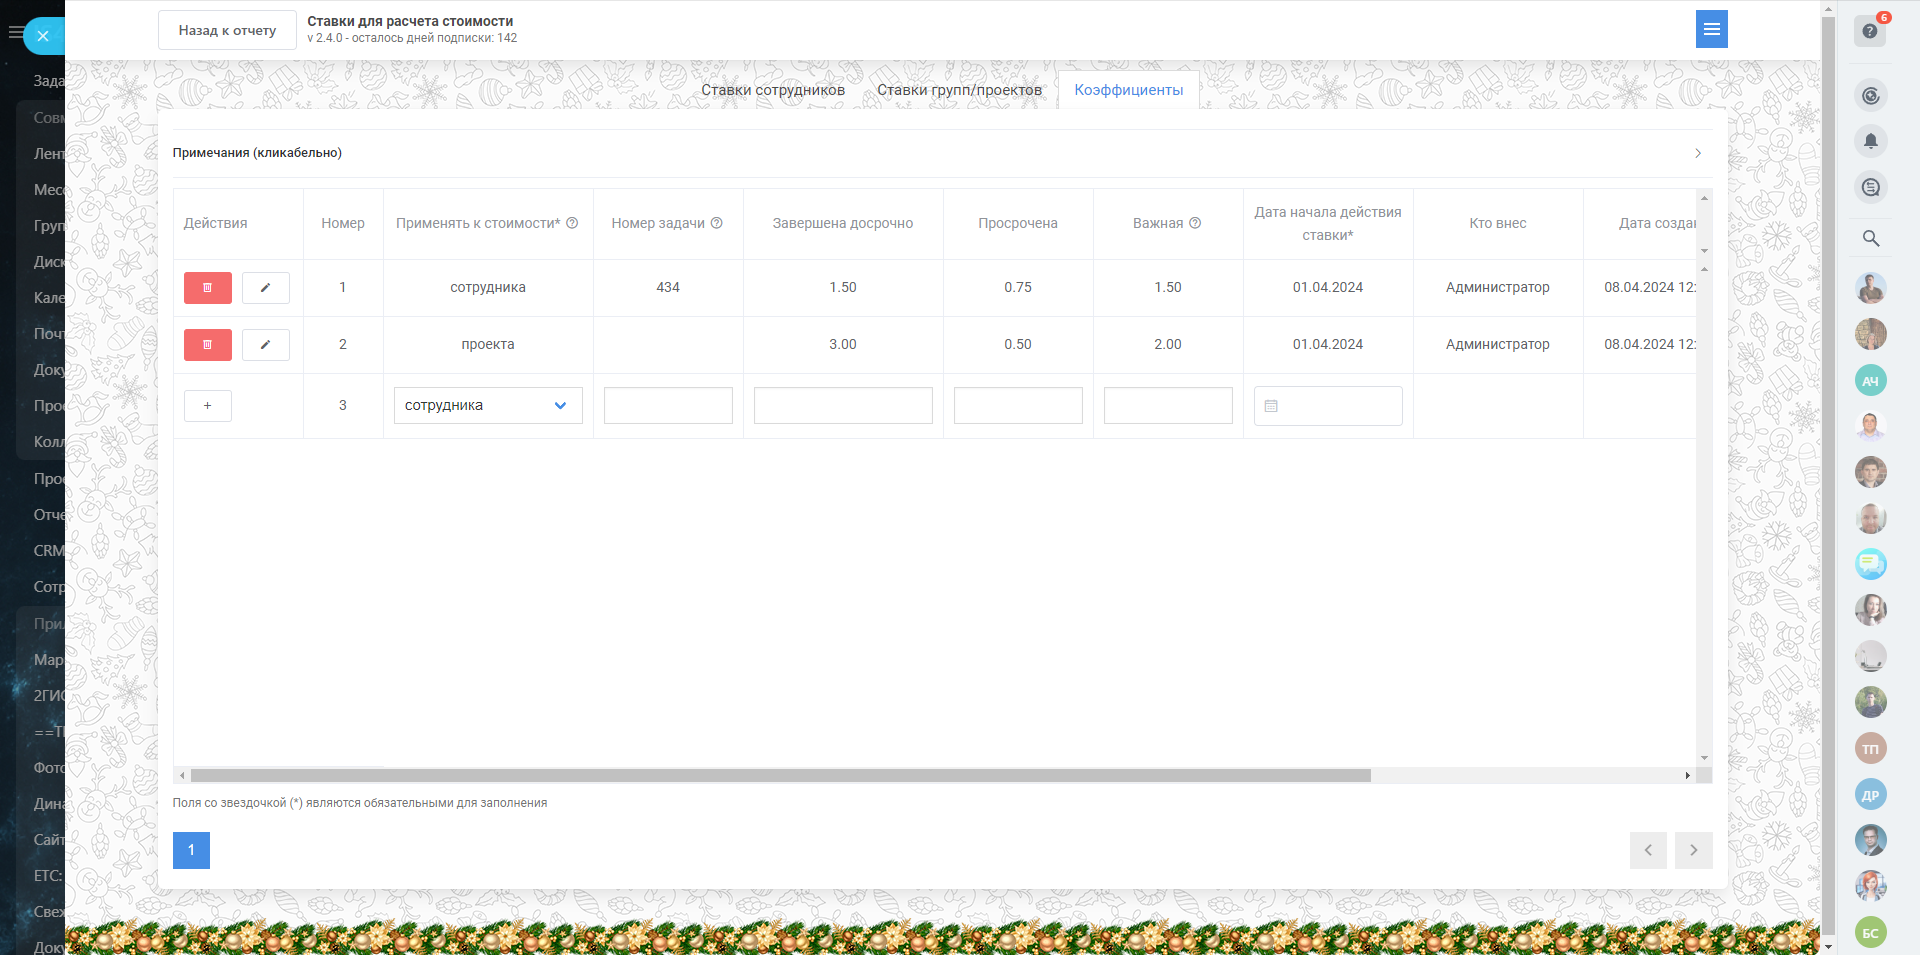Show tooltip for Номер задачи column
1920x955 pixels.
click(x=716, y=223)
